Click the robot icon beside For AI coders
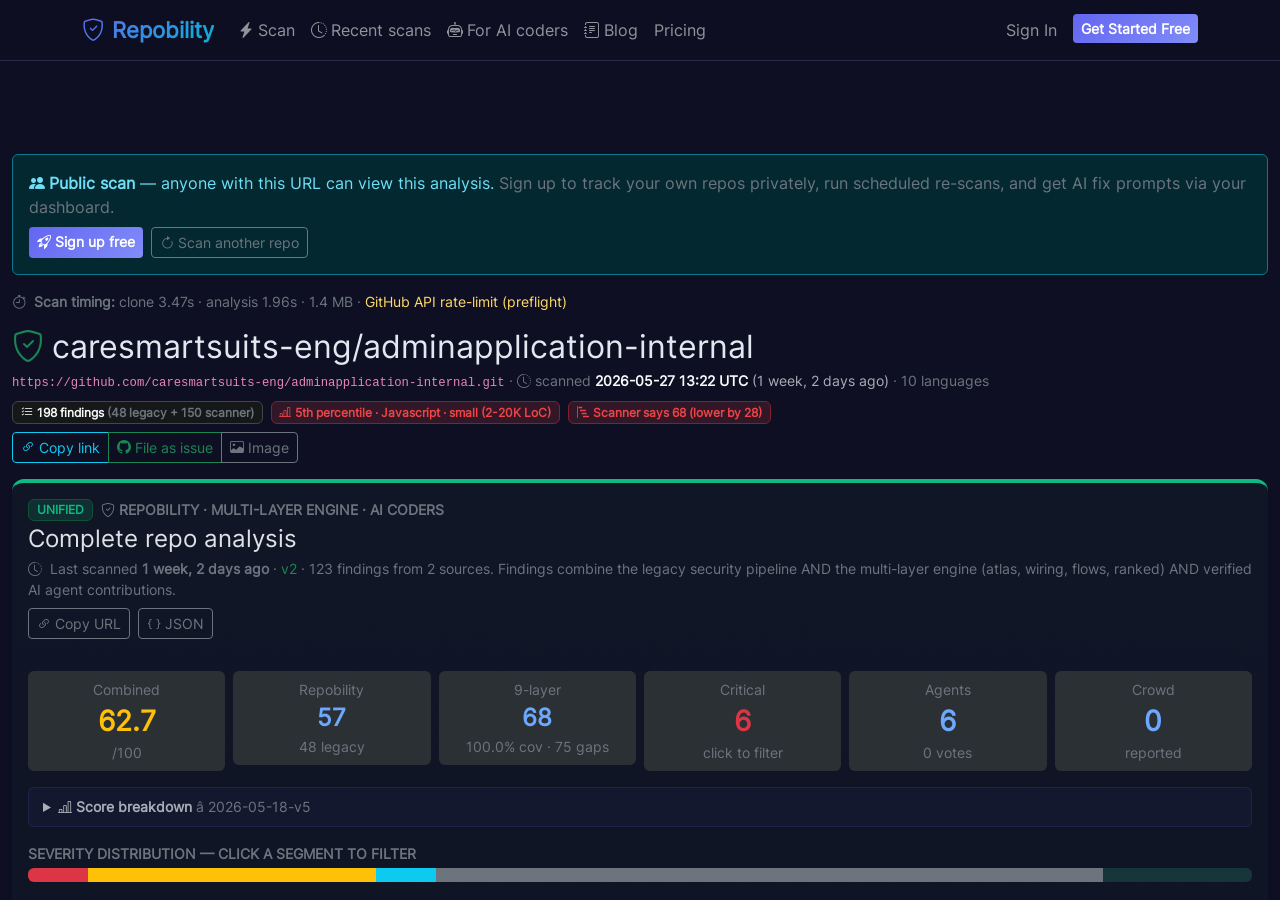The height and width of the screenshot is (900, 1280). click(x=455, y=30)
